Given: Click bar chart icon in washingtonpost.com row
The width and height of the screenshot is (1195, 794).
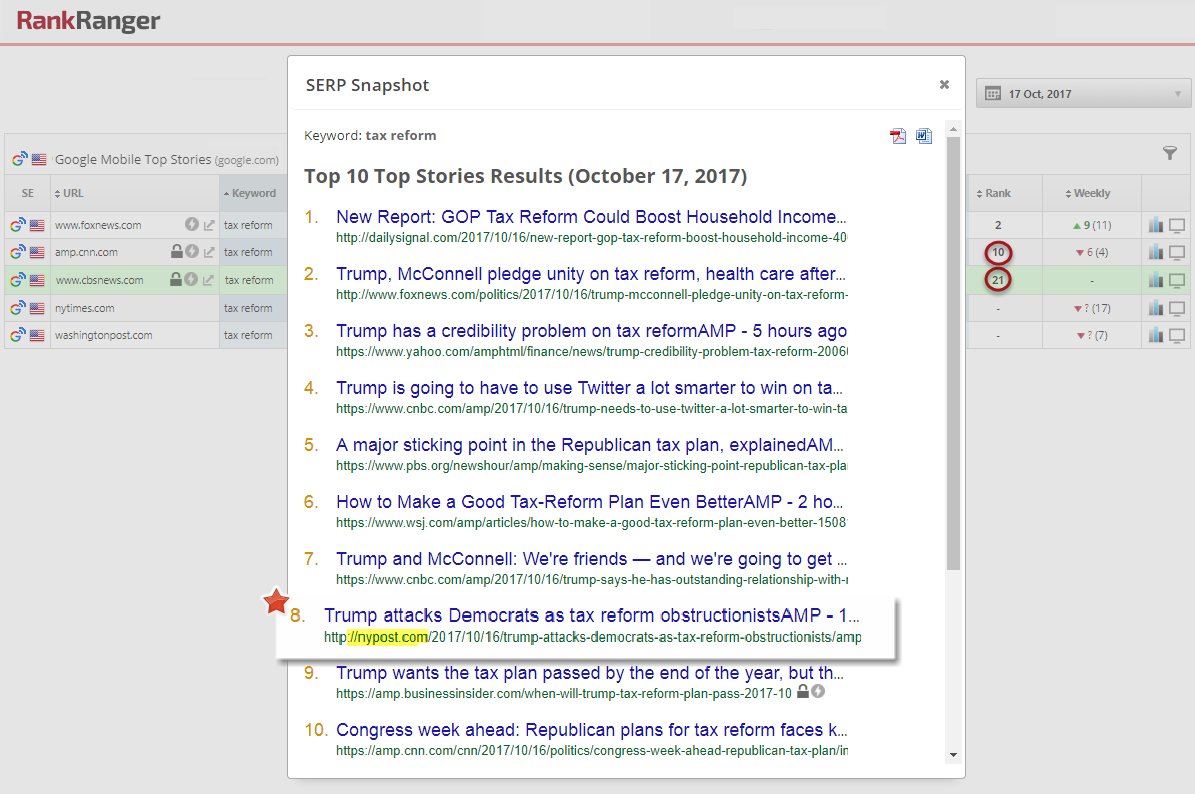Looking at the screenshot, I should coord(1156,336).
